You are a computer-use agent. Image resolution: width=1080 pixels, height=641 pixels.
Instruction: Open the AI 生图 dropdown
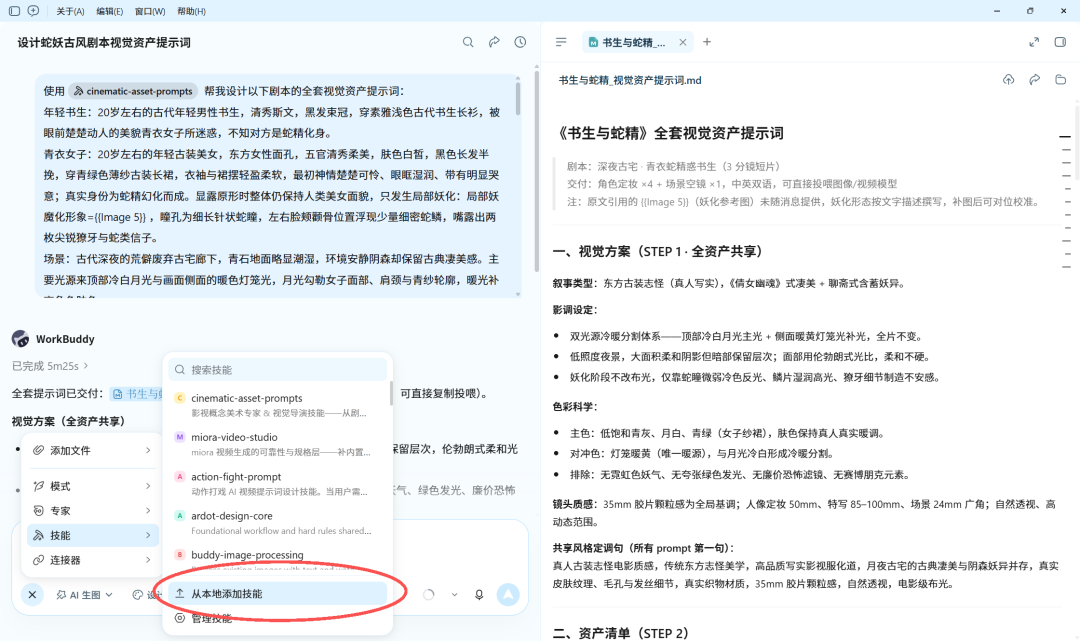click(x=84, y=595)
